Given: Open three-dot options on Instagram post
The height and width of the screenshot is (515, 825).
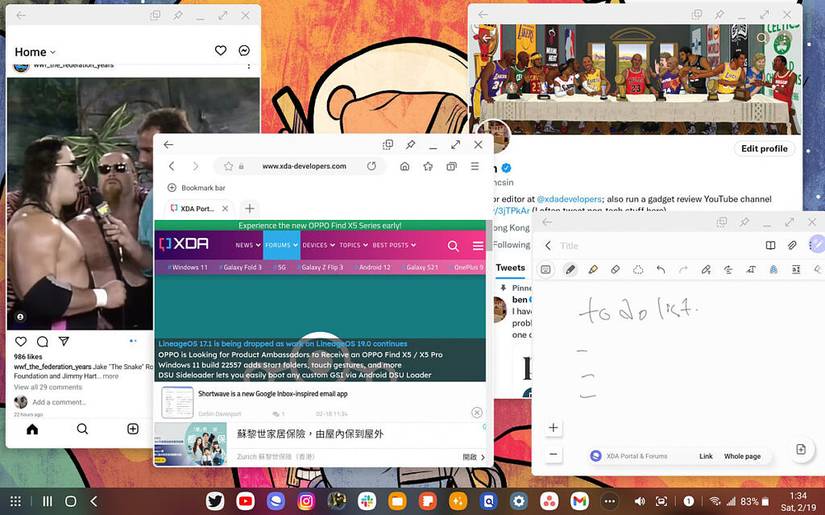Looking at the screenshot, I should tap(249, 66).
